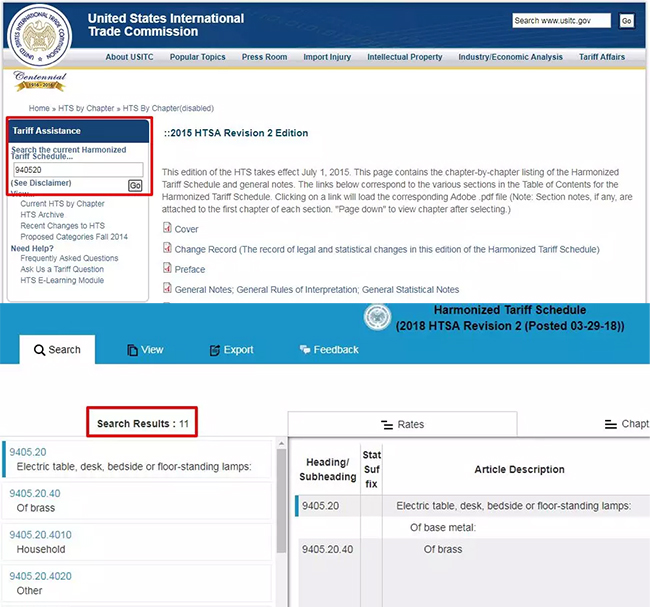Open Frequently Asked Questions link
The width and height of the screenshot is (650, 607).
pos(69,258)
